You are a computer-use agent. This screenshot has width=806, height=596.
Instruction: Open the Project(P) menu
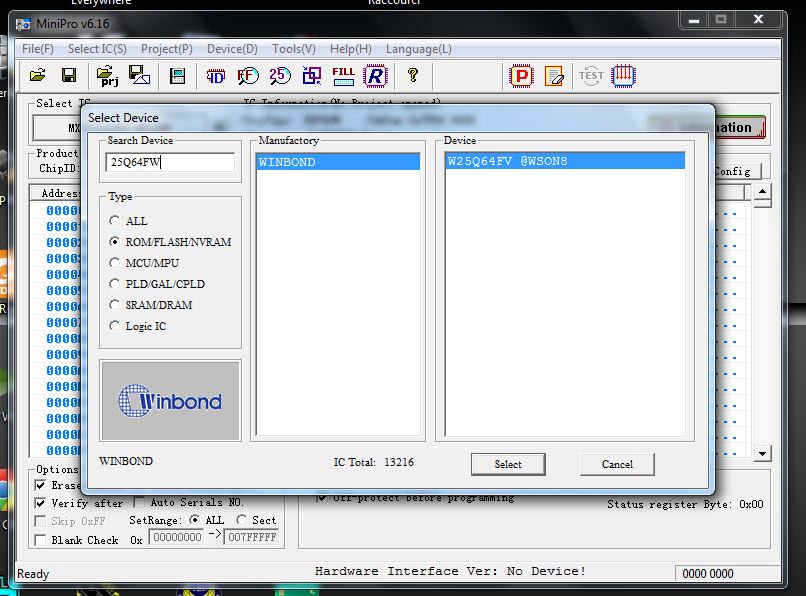(167, 49)
